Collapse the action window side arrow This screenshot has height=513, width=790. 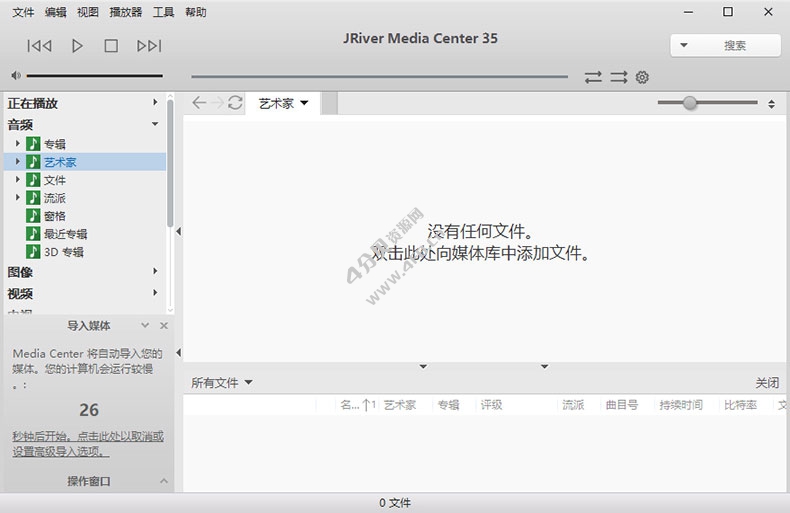(x=178, y=353)
